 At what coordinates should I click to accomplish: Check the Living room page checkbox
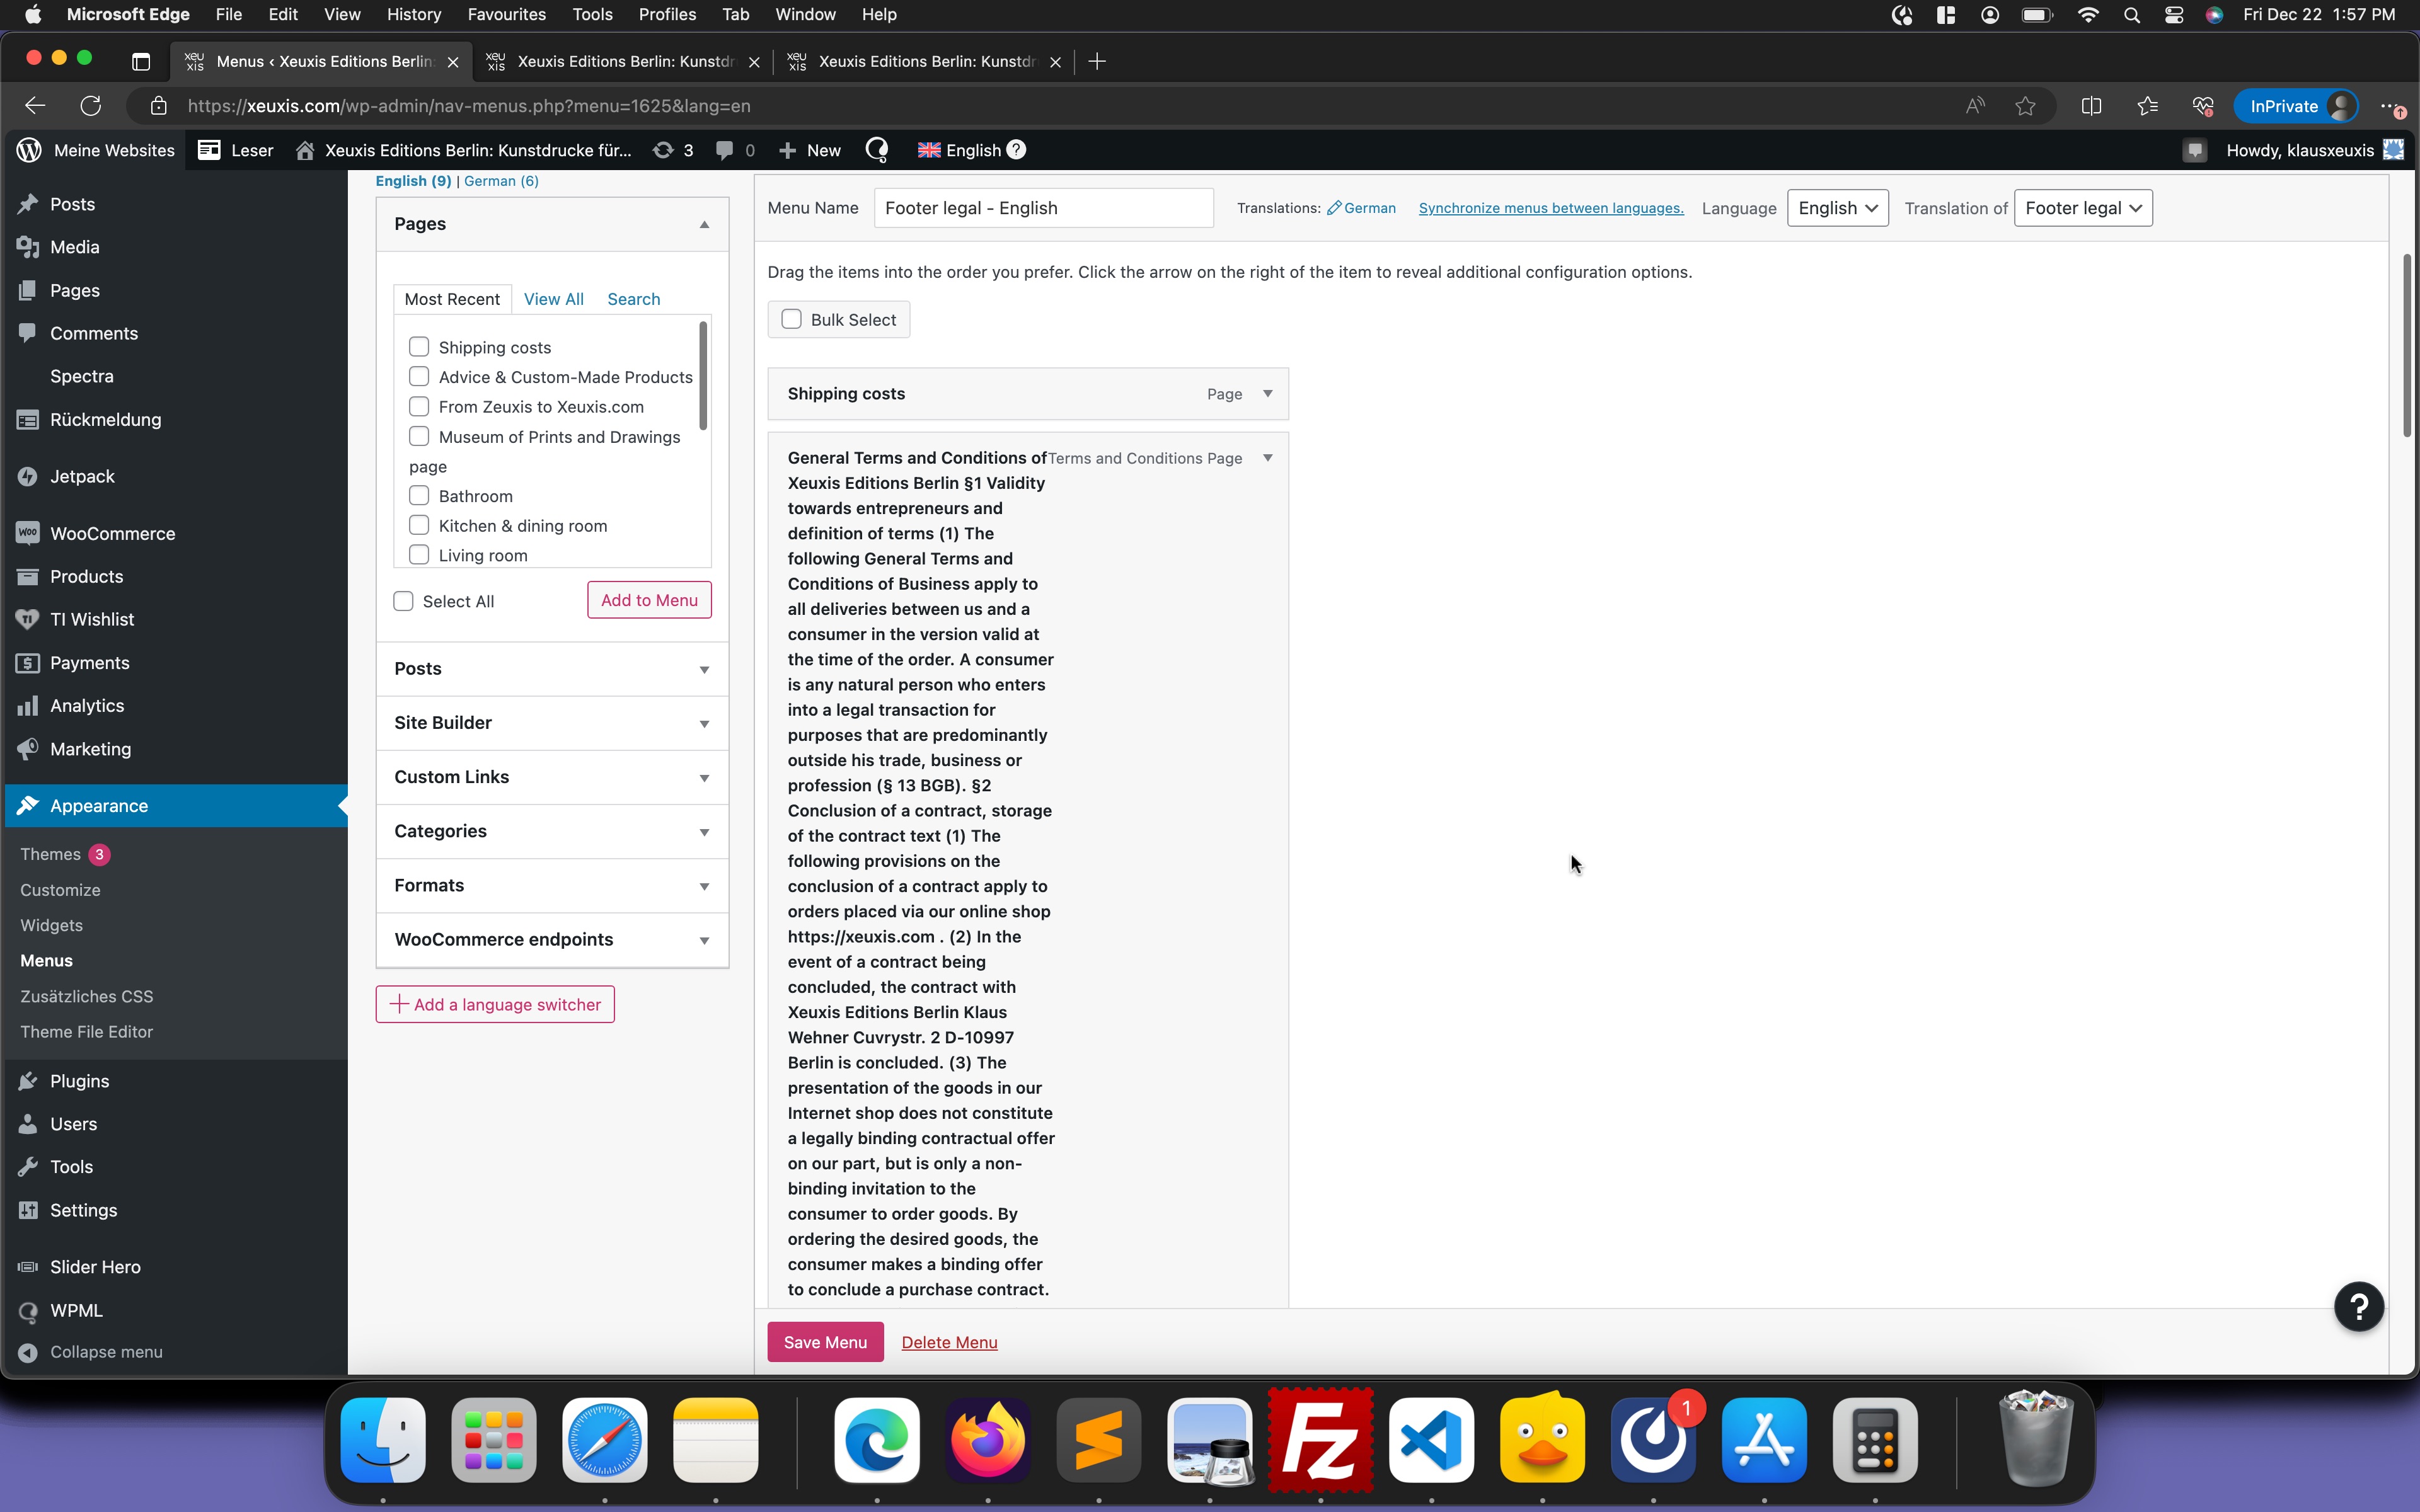(419, 555)
